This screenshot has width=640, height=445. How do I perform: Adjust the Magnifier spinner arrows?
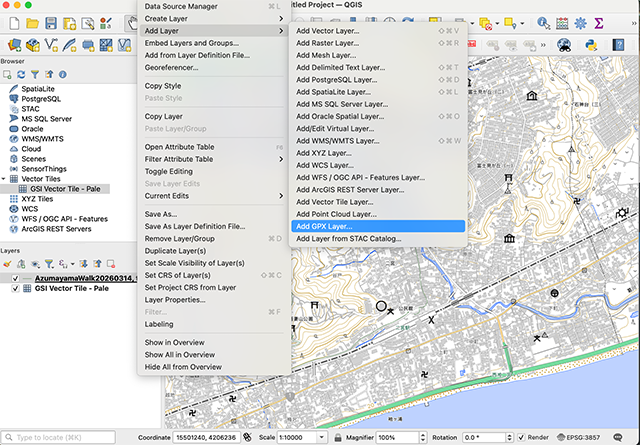423,437
